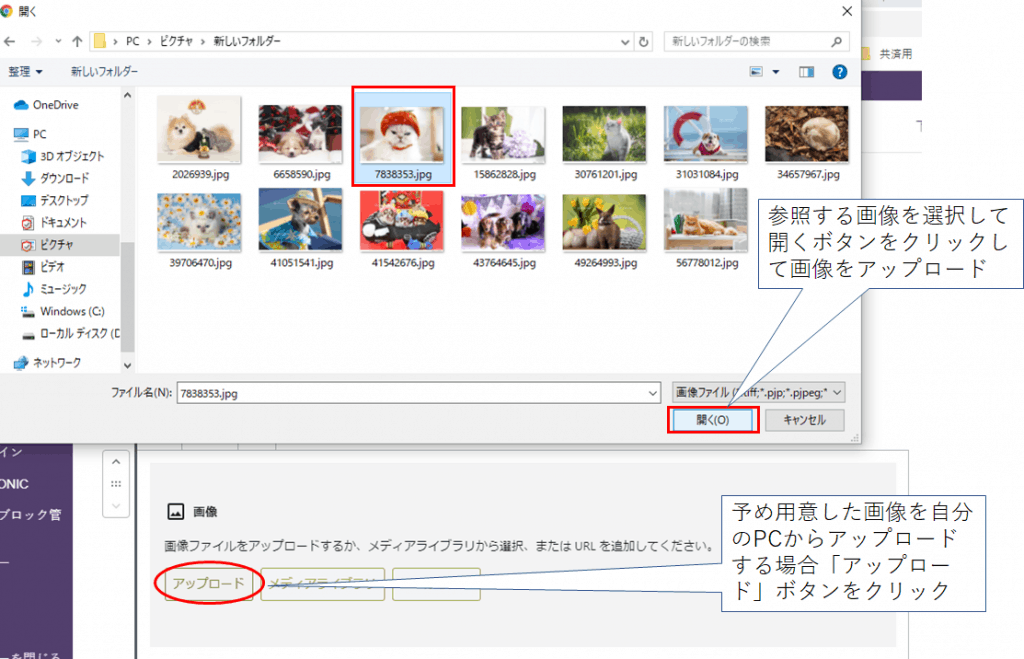Click the 新しいフォルダー toolbar button
Screen dimensions: 1024x659
(x=104, y=72)
